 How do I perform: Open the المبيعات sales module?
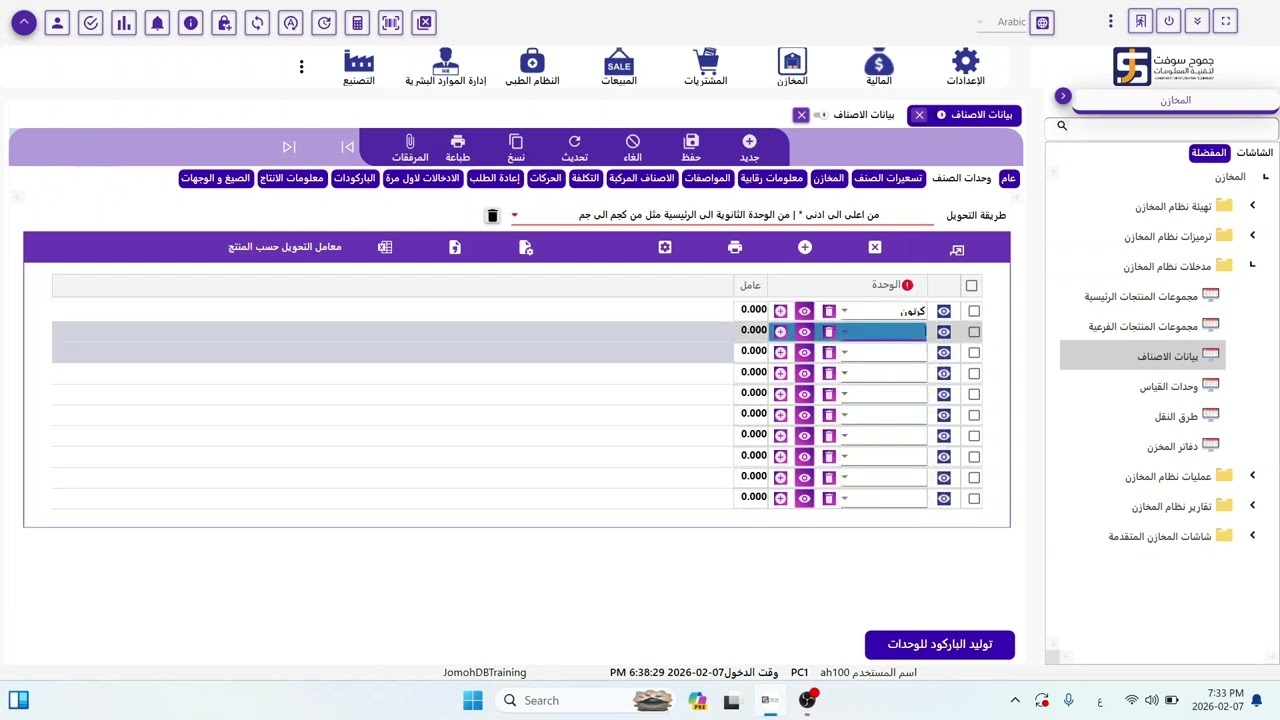click(x=619, y=67)
